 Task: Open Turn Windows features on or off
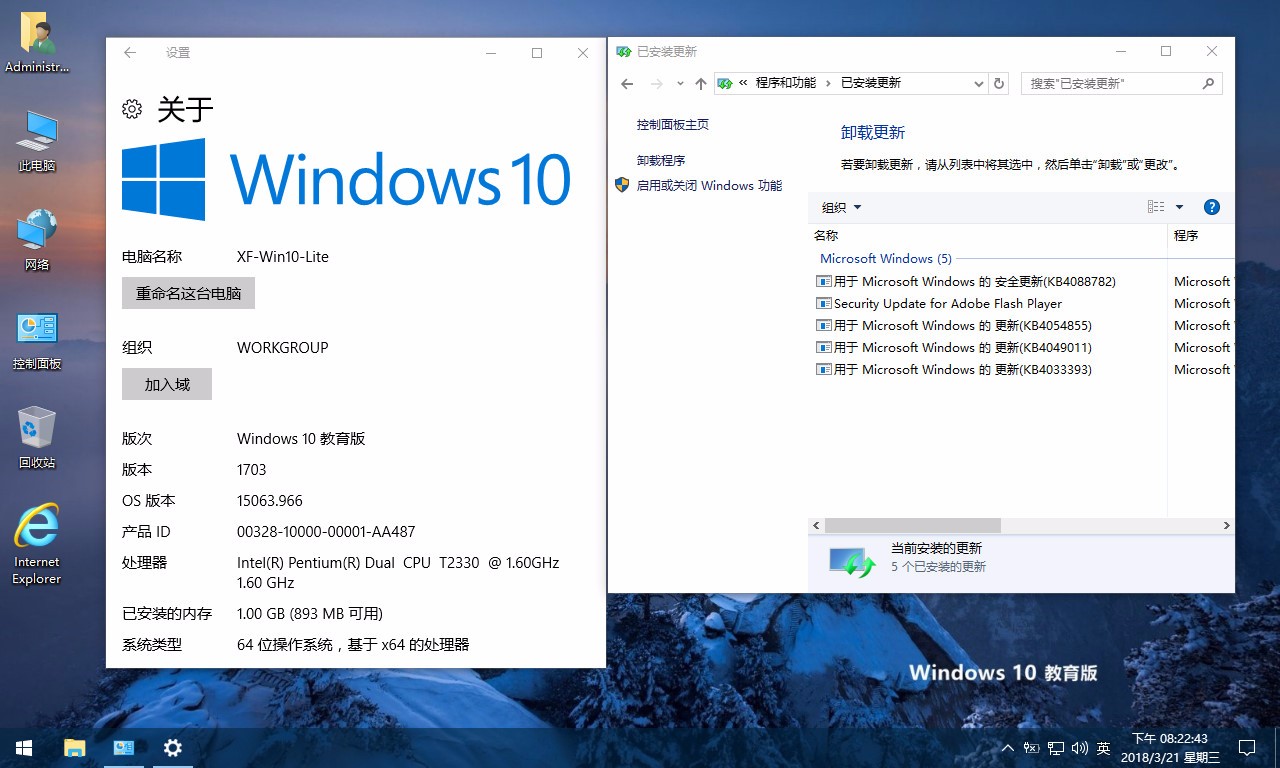709,185
